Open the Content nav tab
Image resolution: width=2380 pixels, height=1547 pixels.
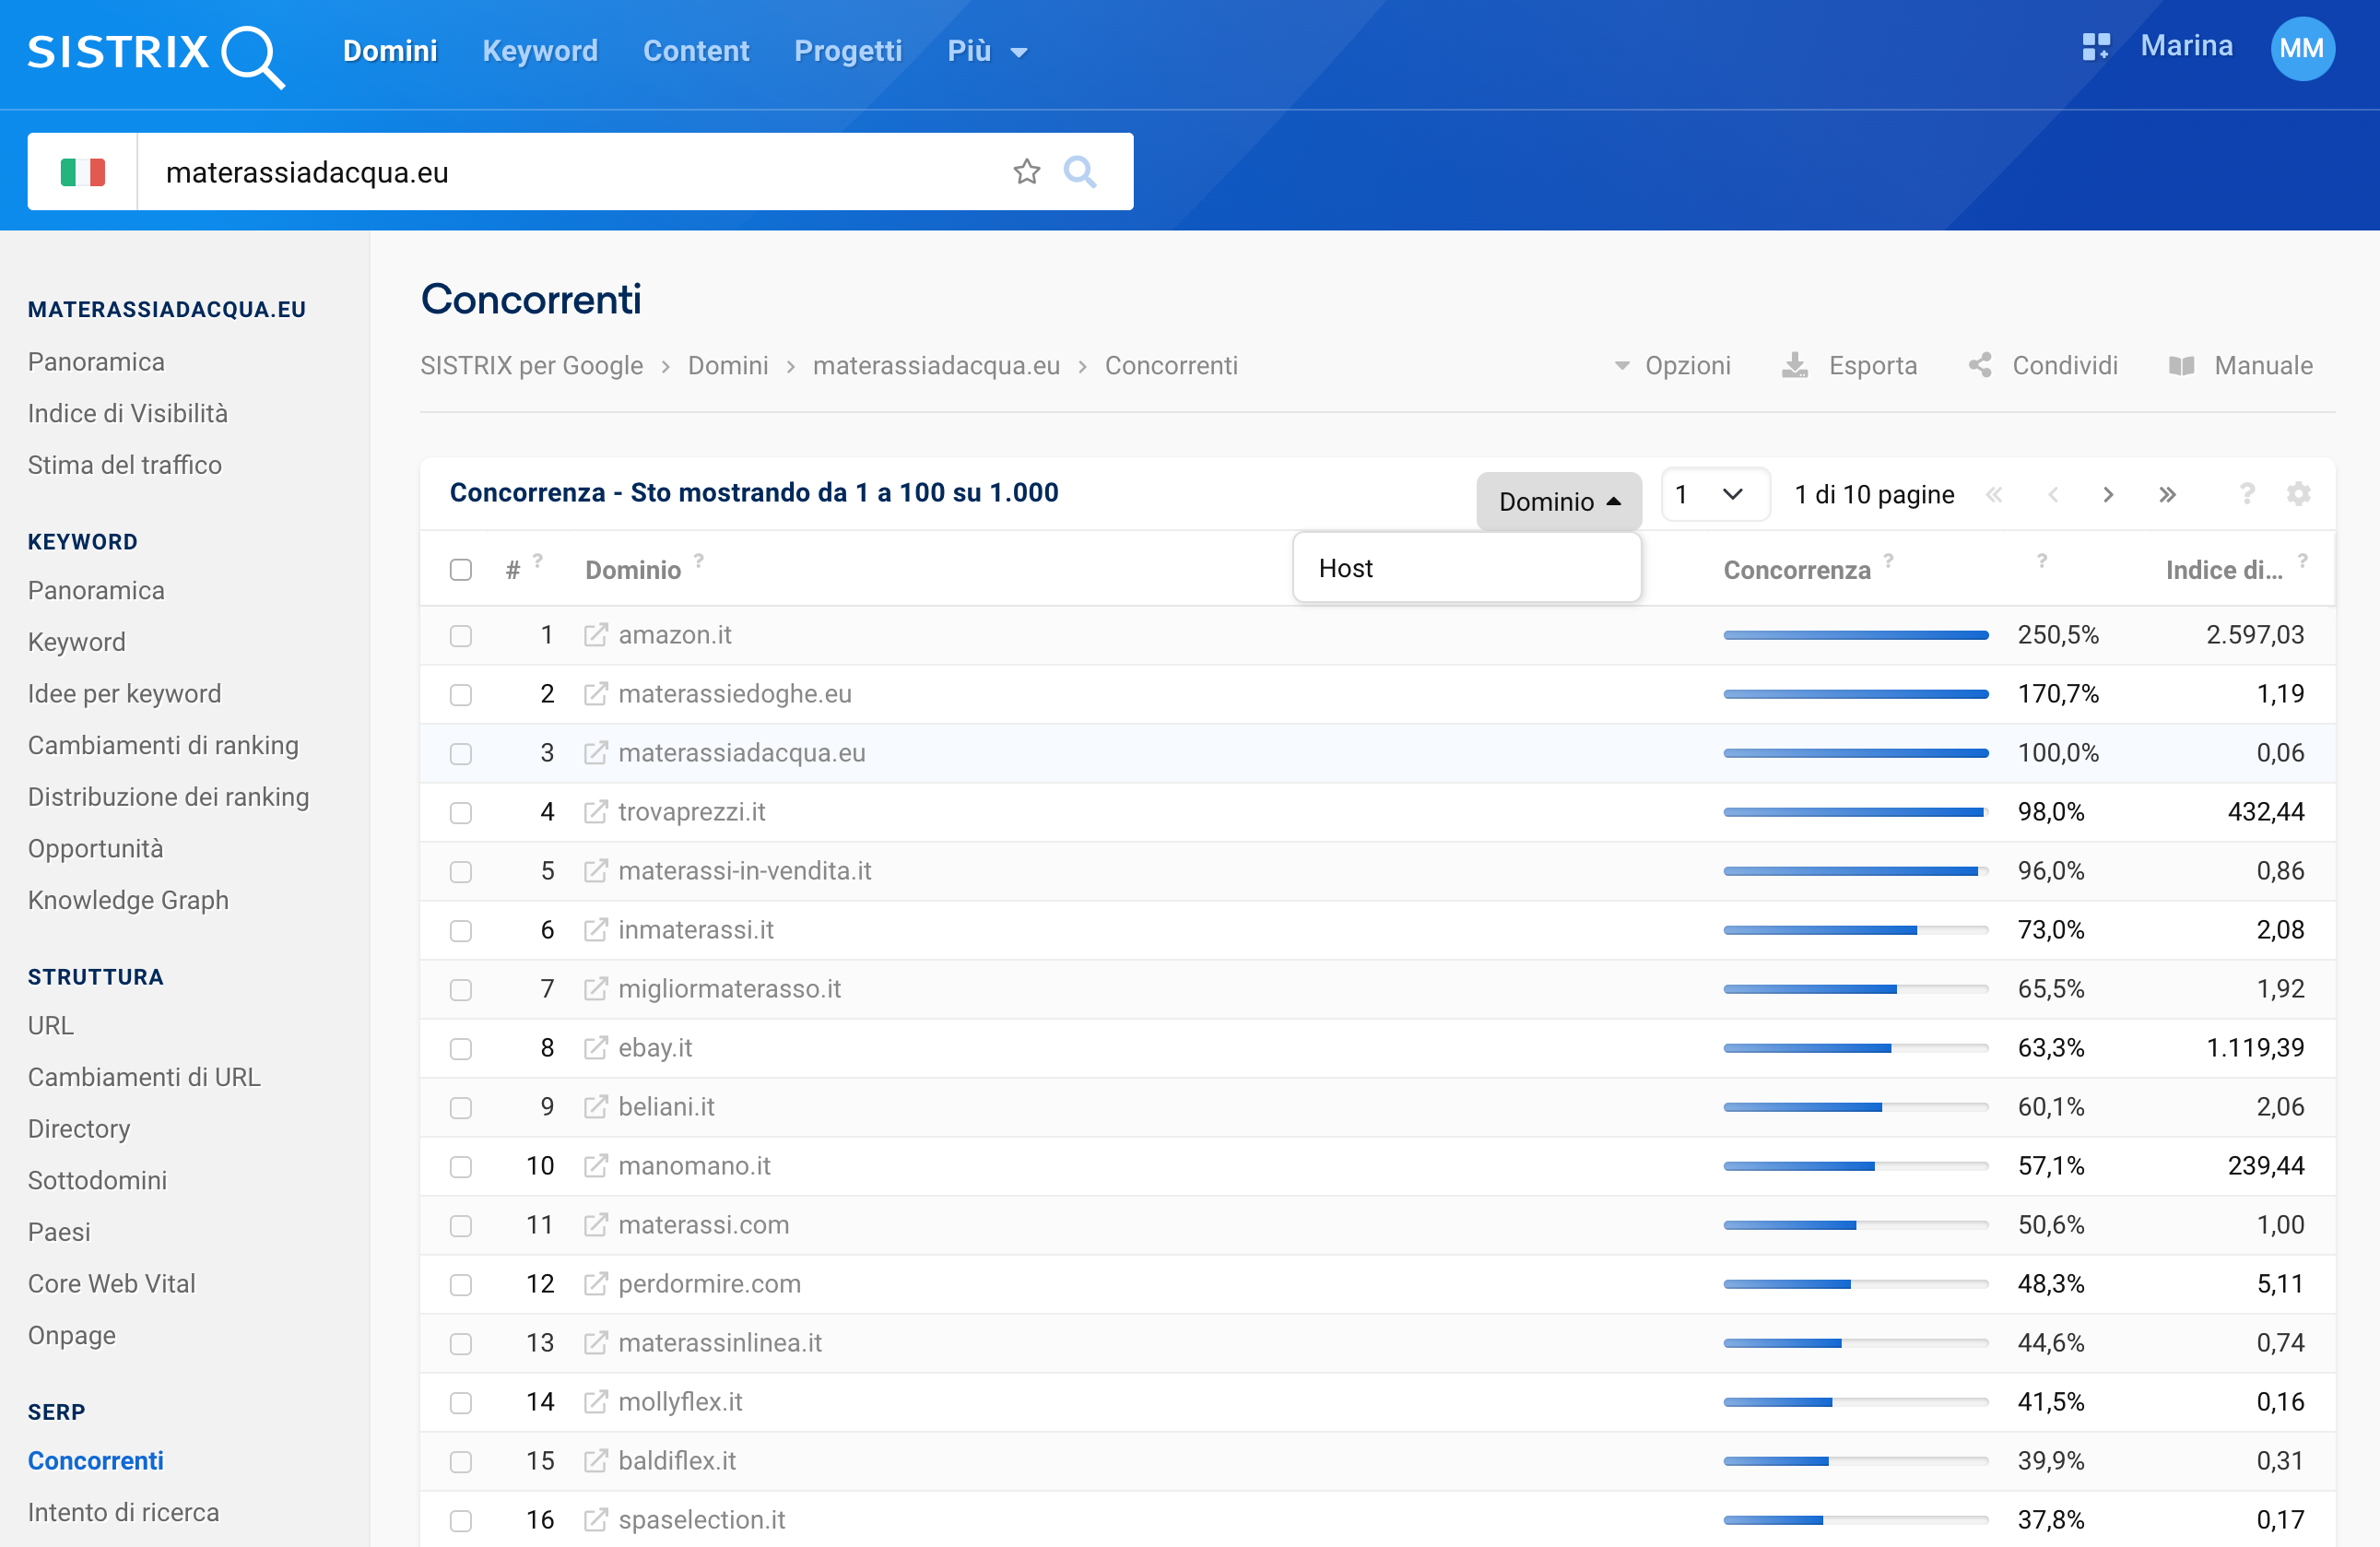point(696,51)
